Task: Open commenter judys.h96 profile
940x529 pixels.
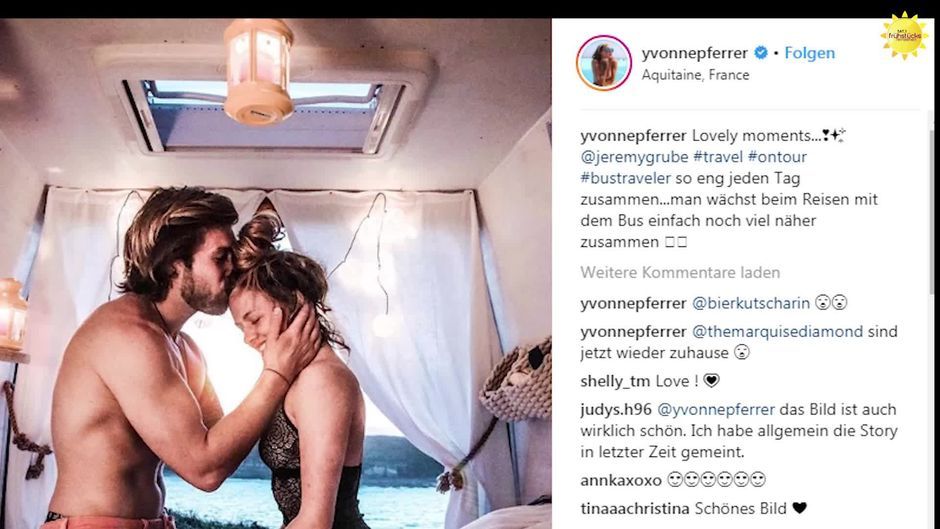Action: pyautogui.click(x=616, y=410)
